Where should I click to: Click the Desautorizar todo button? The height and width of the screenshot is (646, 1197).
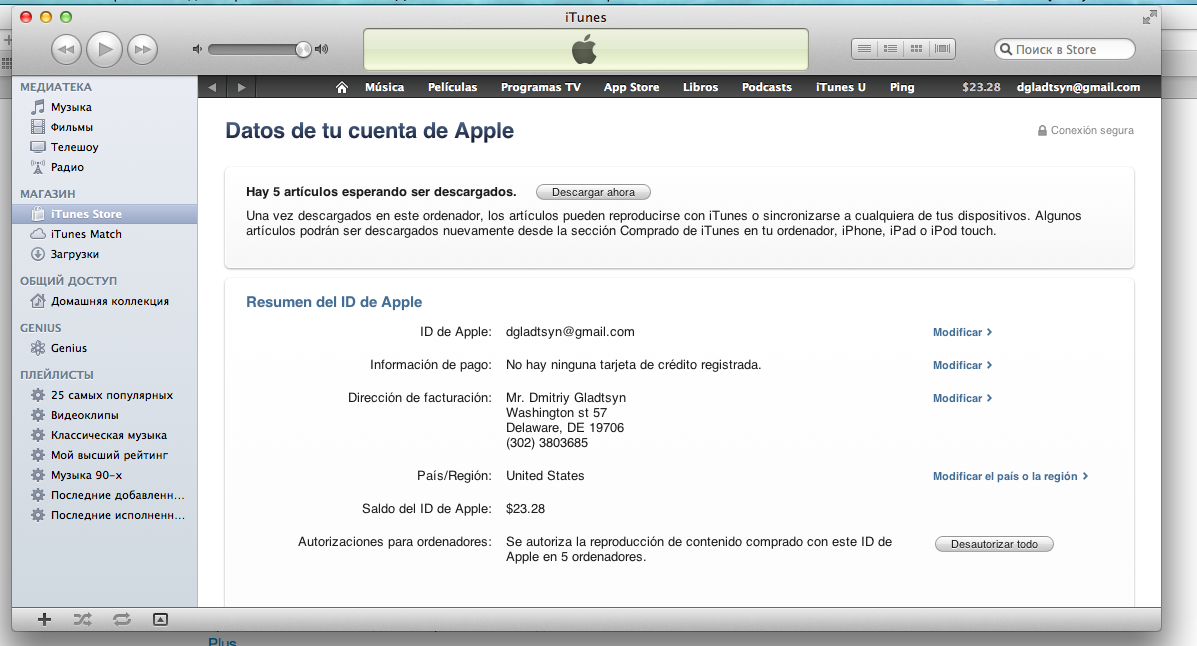coord(994,544)
